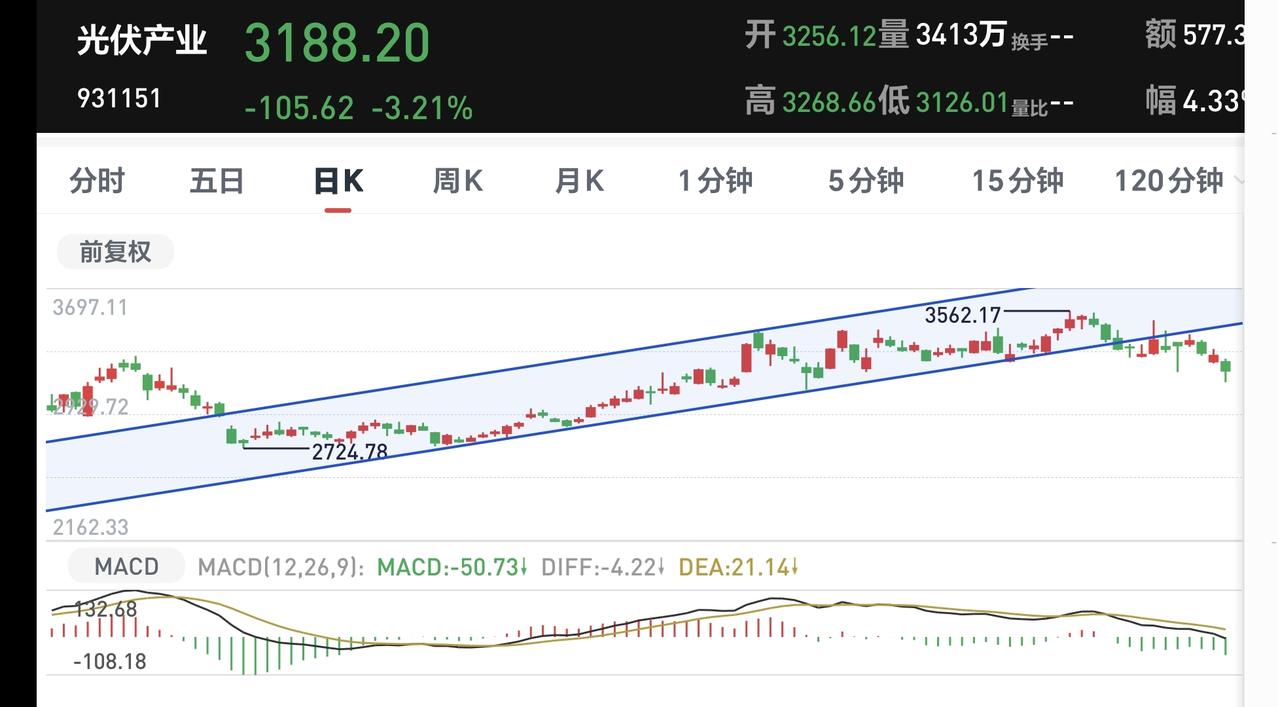Click the DIFF:-4.22 reading
1278x707 pixels.
pos(603,568)
